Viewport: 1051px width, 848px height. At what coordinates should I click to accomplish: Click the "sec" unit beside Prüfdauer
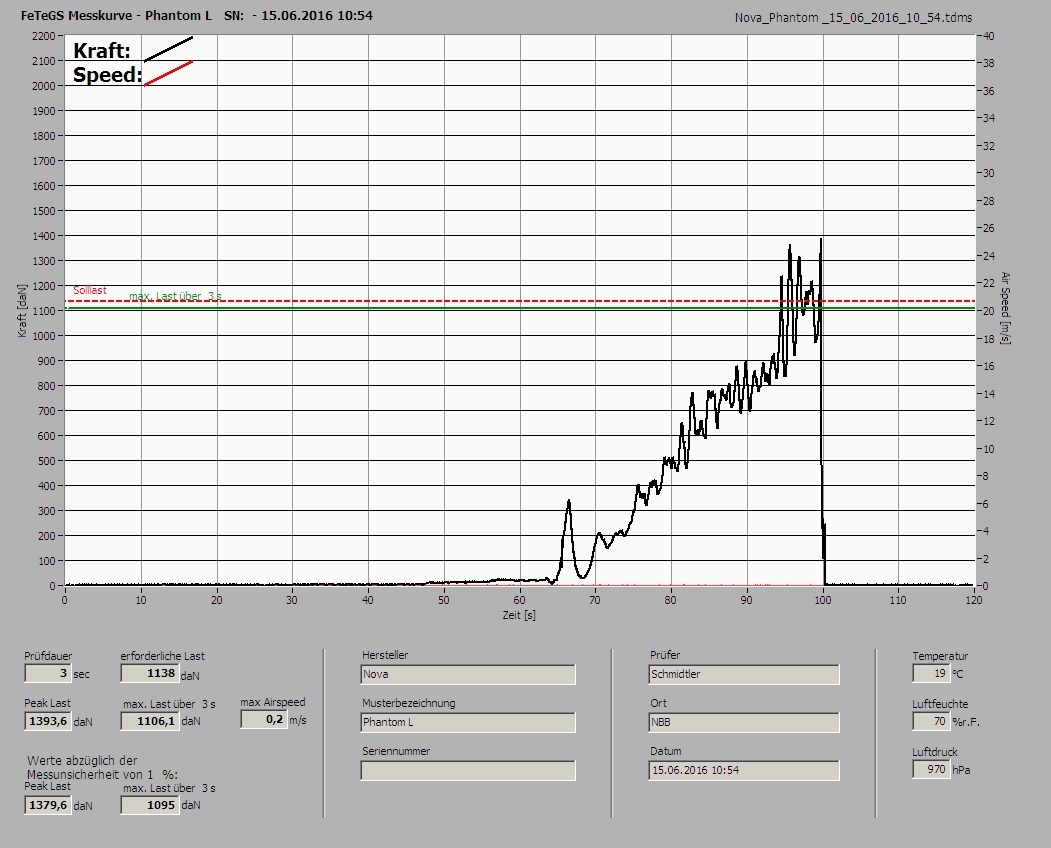(81, 674)
